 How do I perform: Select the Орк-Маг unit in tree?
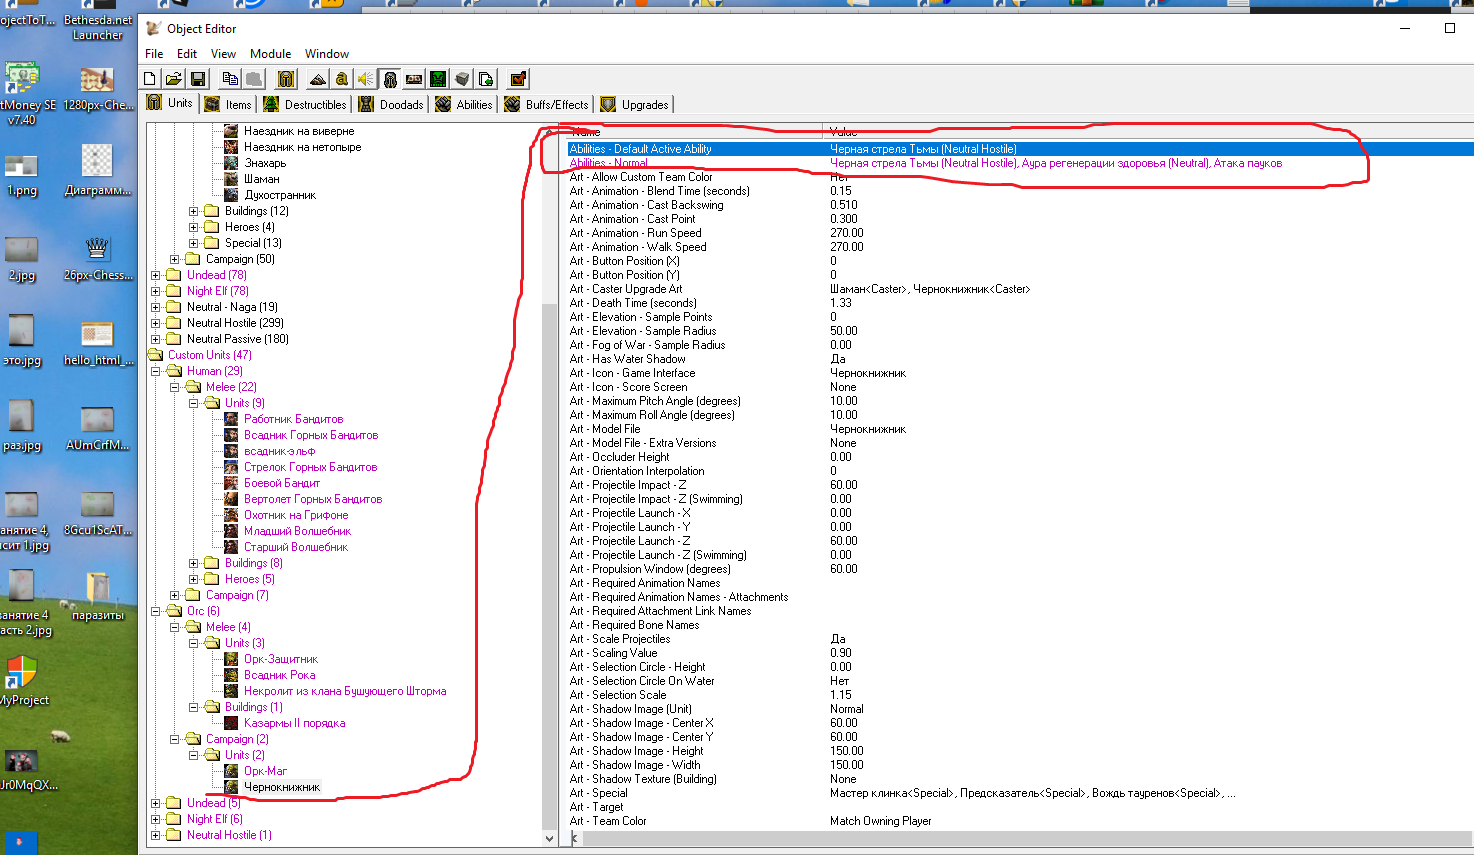(265, 771)
